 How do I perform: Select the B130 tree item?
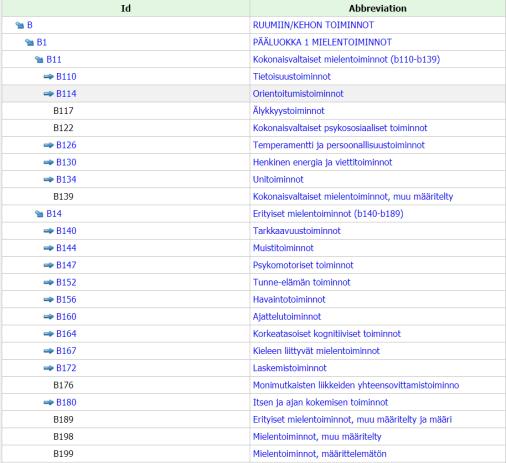coord(66,162)
